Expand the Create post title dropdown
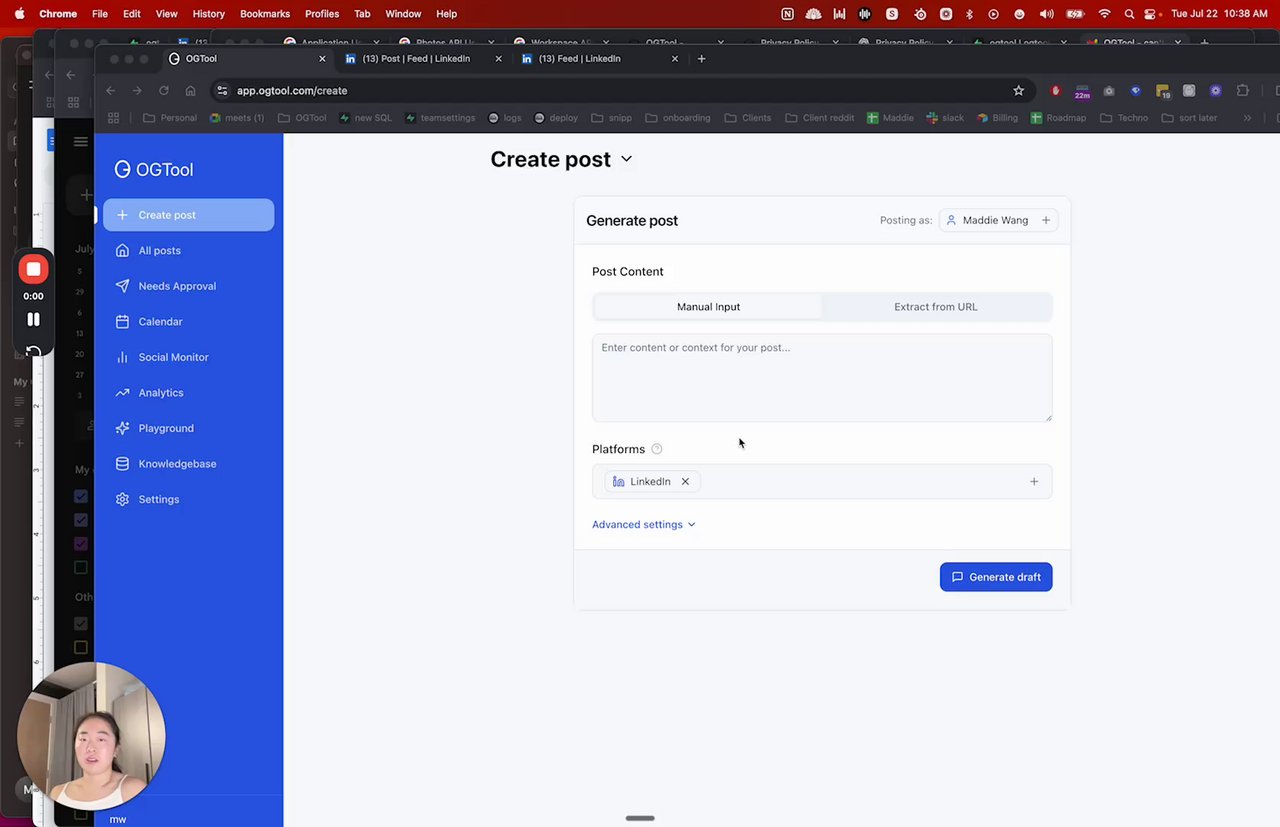Image resolution: width=1280 pixels, height=827 pixels. [627, 159]
